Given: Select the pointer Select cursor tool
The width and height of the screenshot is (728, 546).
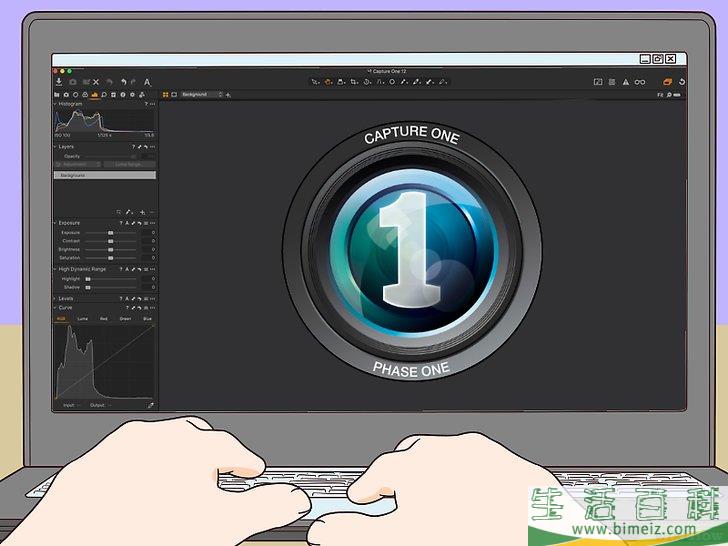Looking at the screenshot, I should click(315, 82).
